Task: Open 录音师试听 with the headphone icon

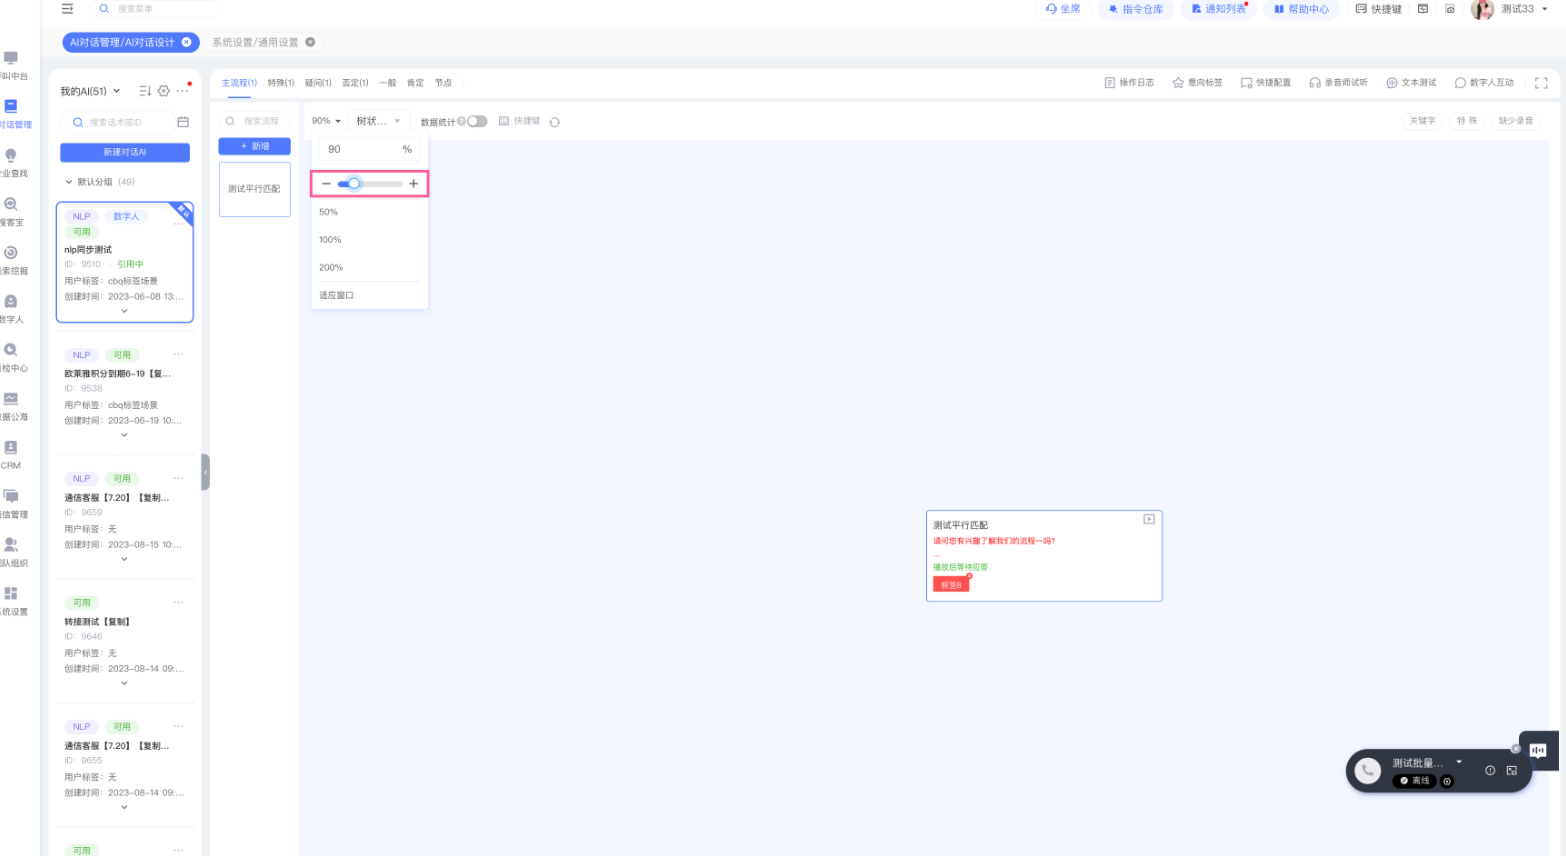Action: click(x=1338, y=83)
